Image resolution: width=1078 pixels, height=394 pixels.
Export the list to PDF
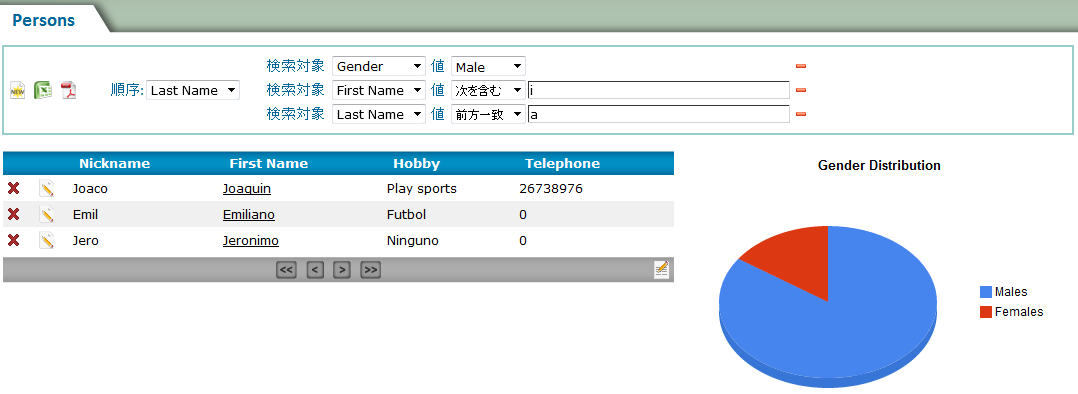point(69,90)
